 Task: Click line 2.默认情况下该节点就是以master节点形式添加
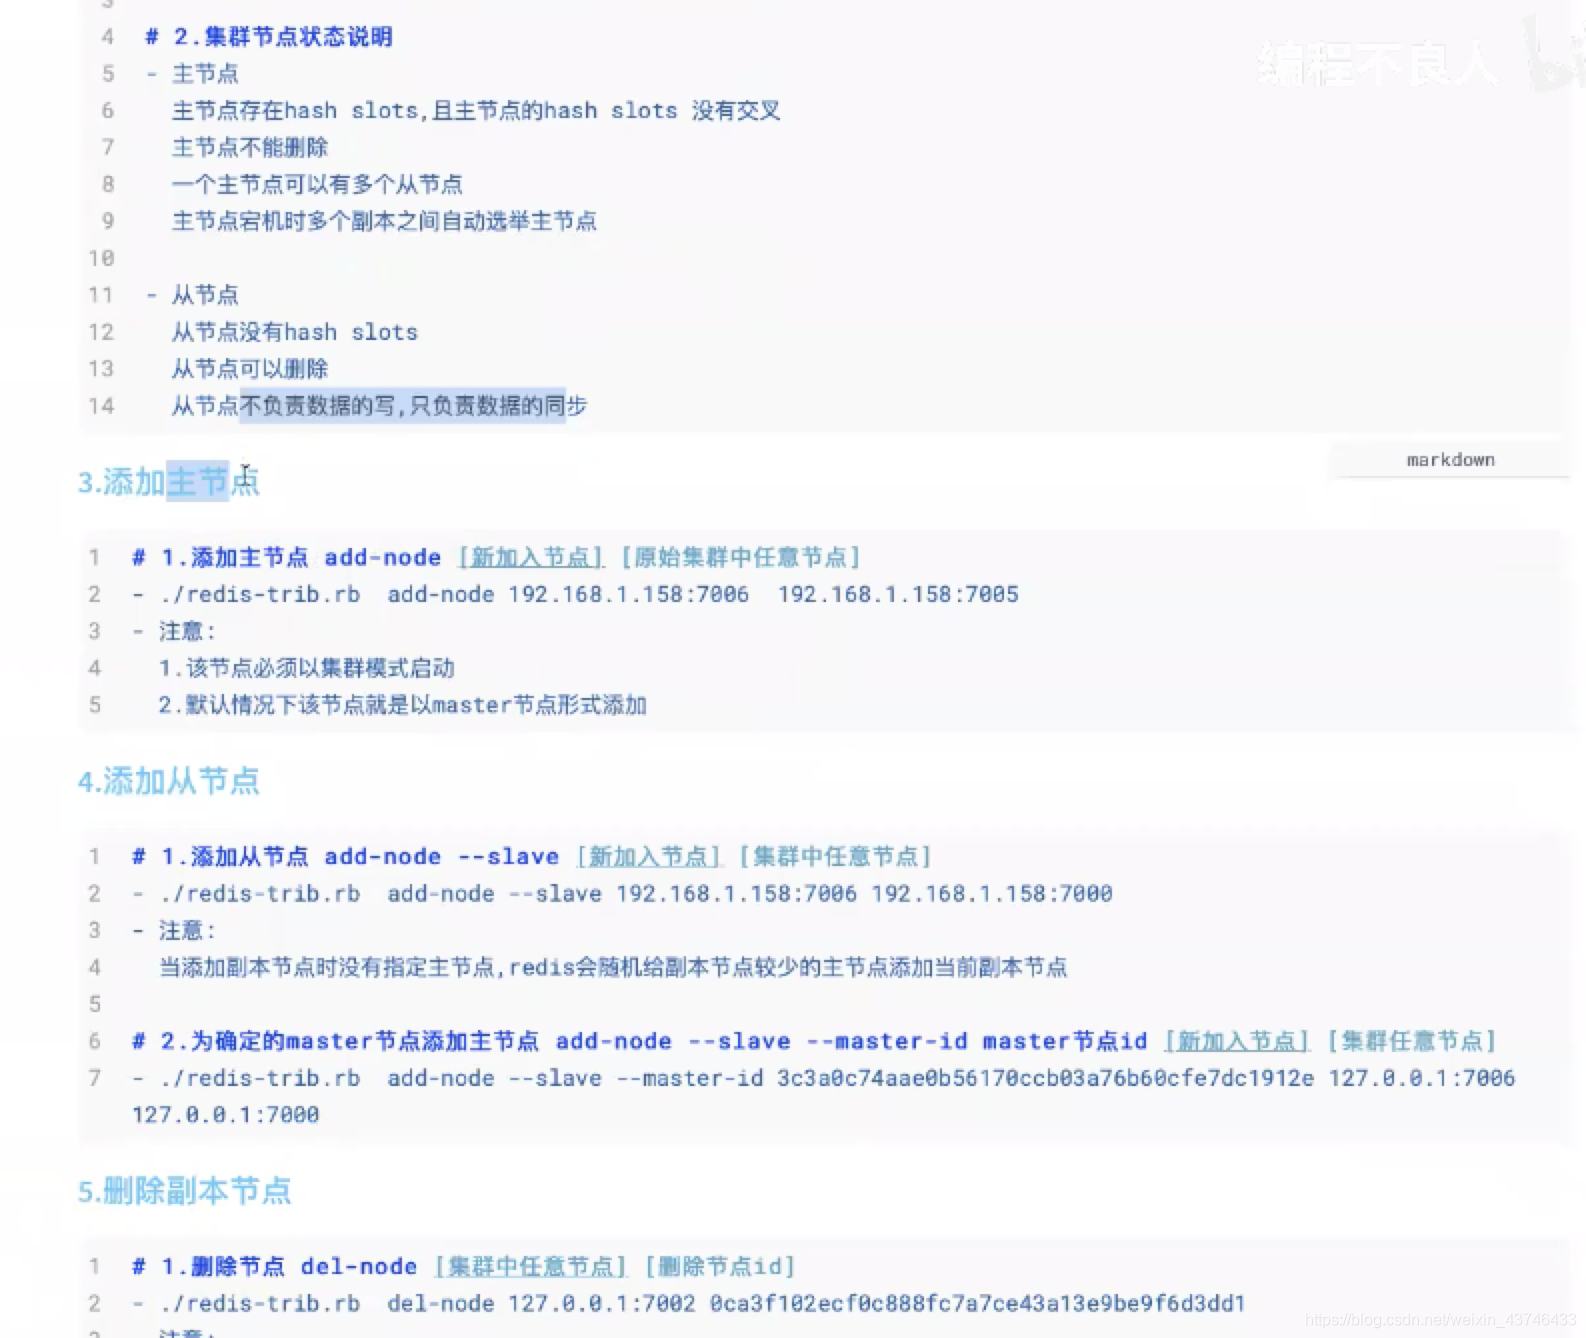tap(403, 705)
